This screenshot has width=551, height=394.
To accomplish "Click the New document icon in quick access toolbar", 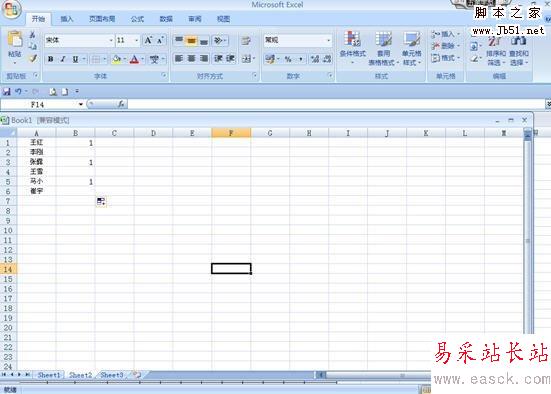I will click(65, 92).
